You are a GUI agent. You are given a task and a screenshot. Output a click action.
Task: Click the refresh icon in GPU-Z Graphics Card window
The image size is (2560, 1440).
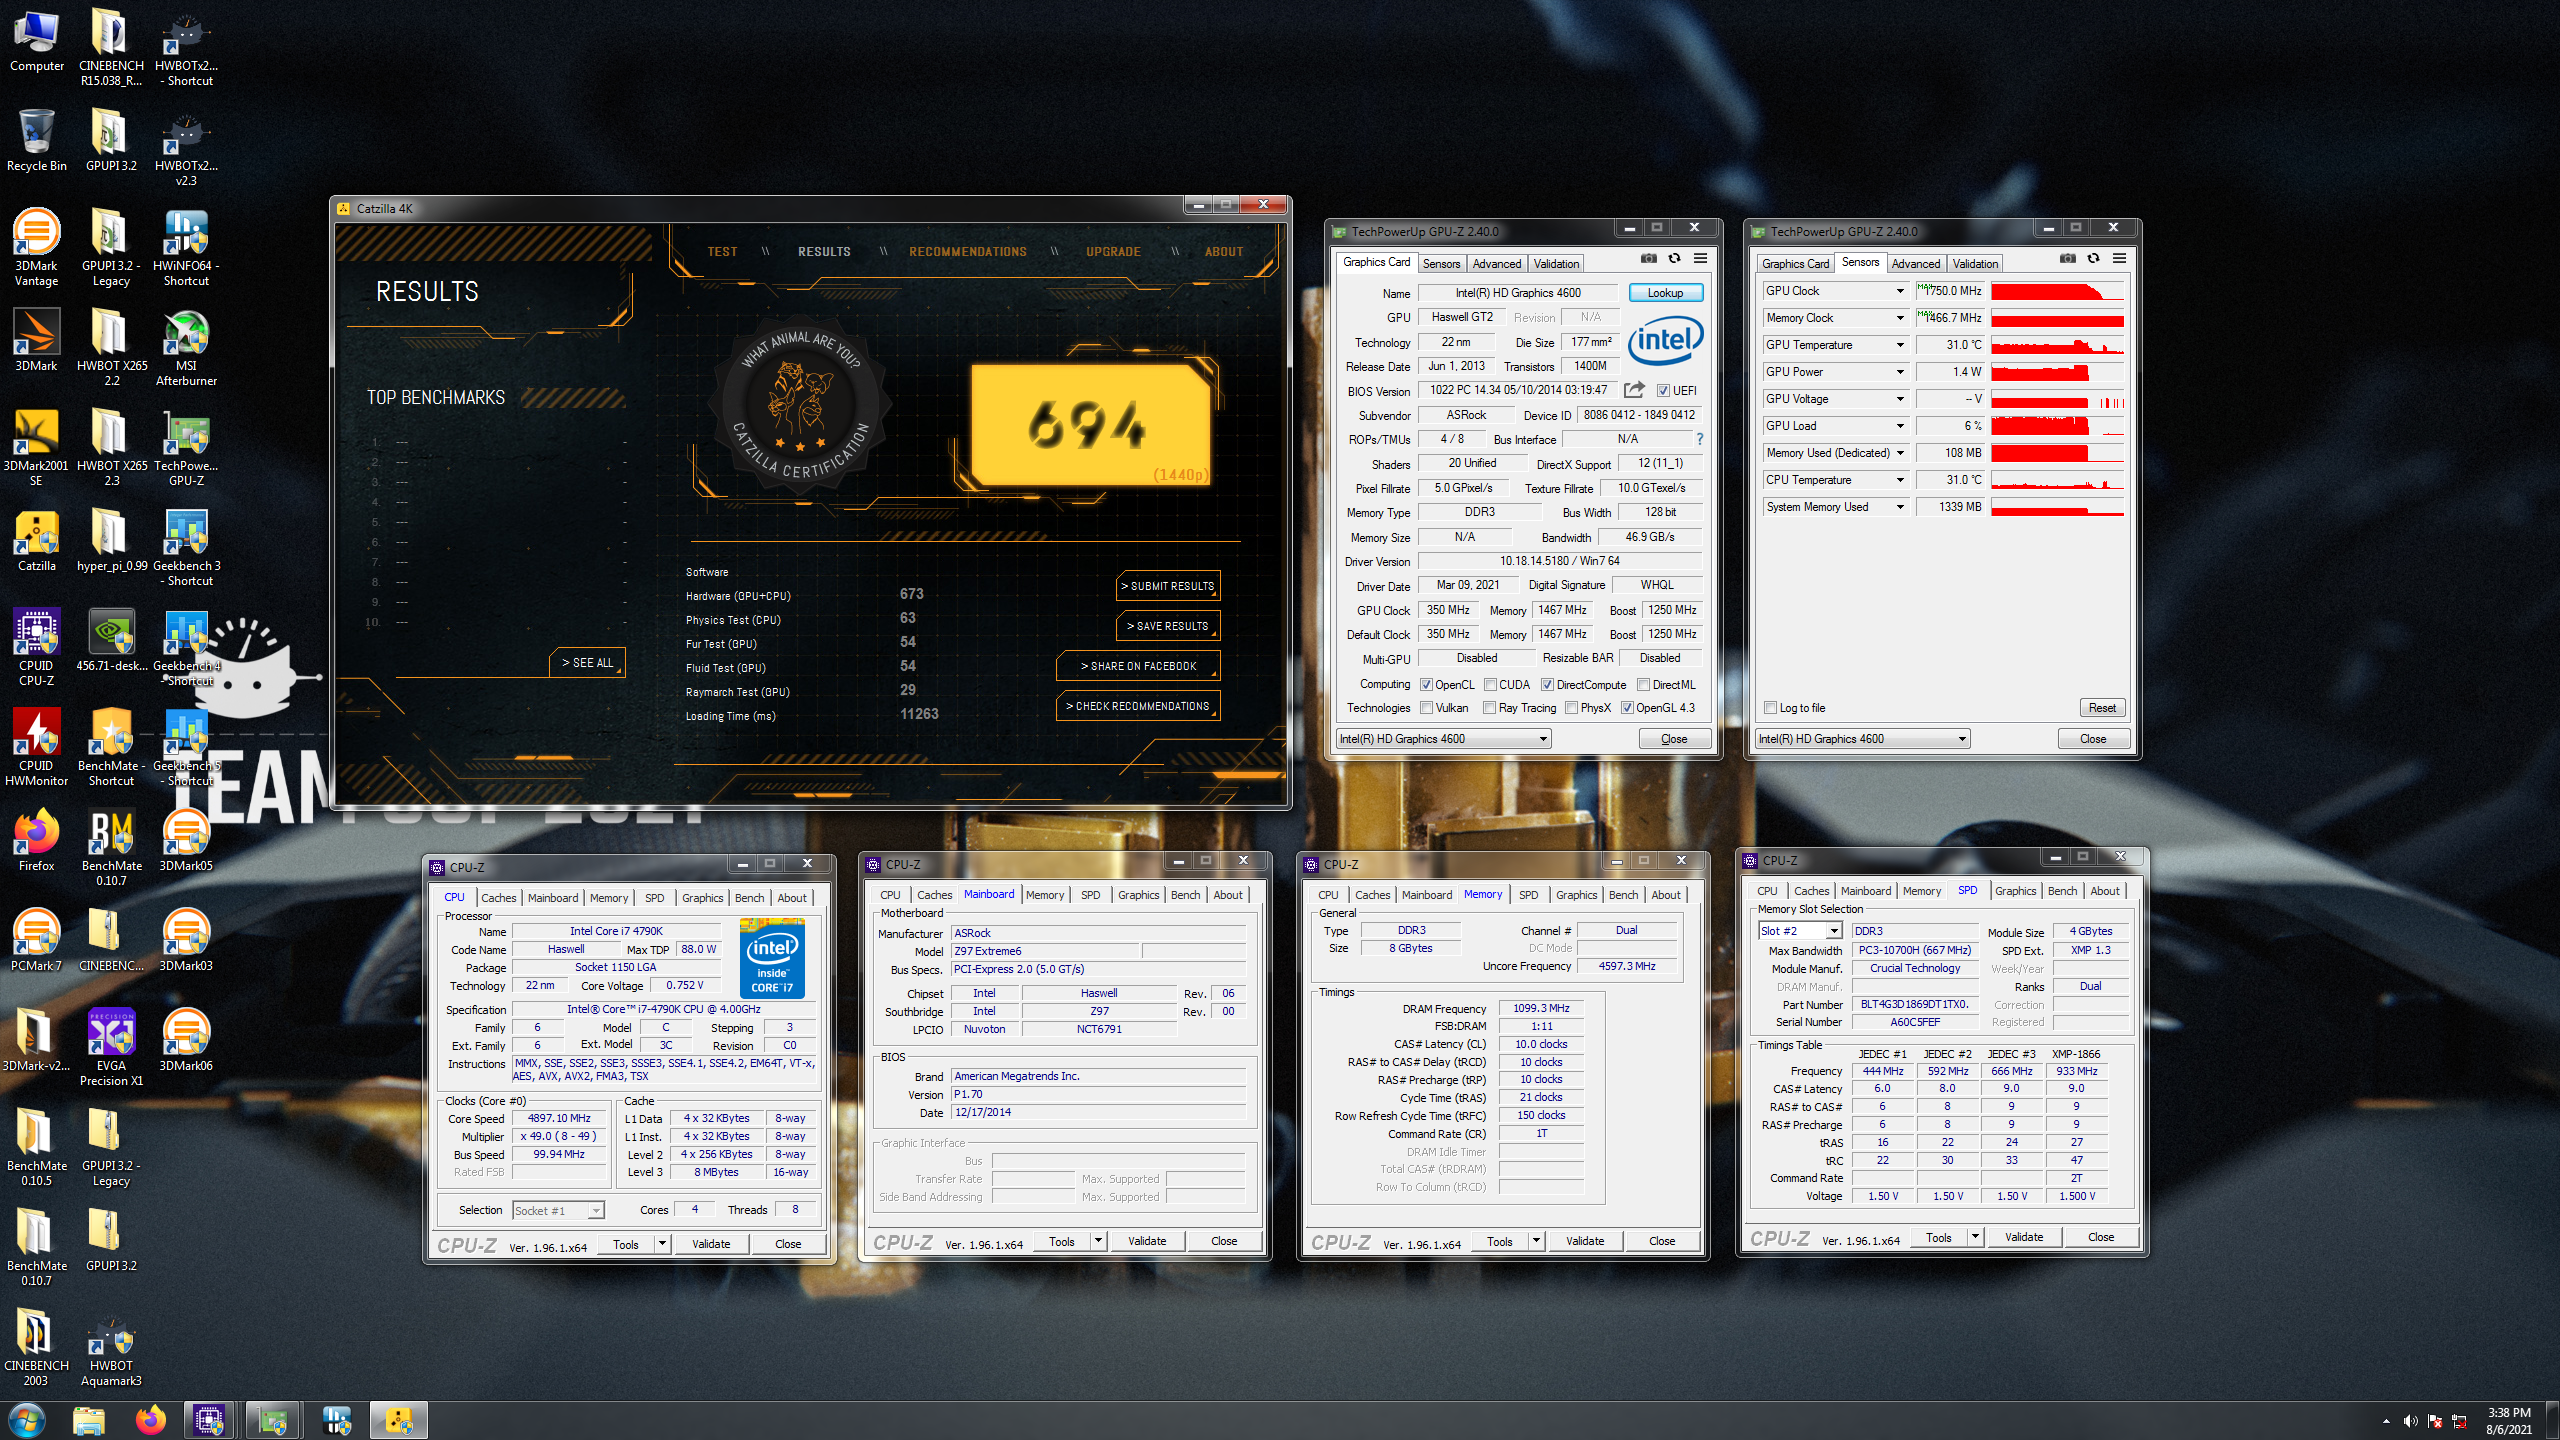pos(1674,259)
